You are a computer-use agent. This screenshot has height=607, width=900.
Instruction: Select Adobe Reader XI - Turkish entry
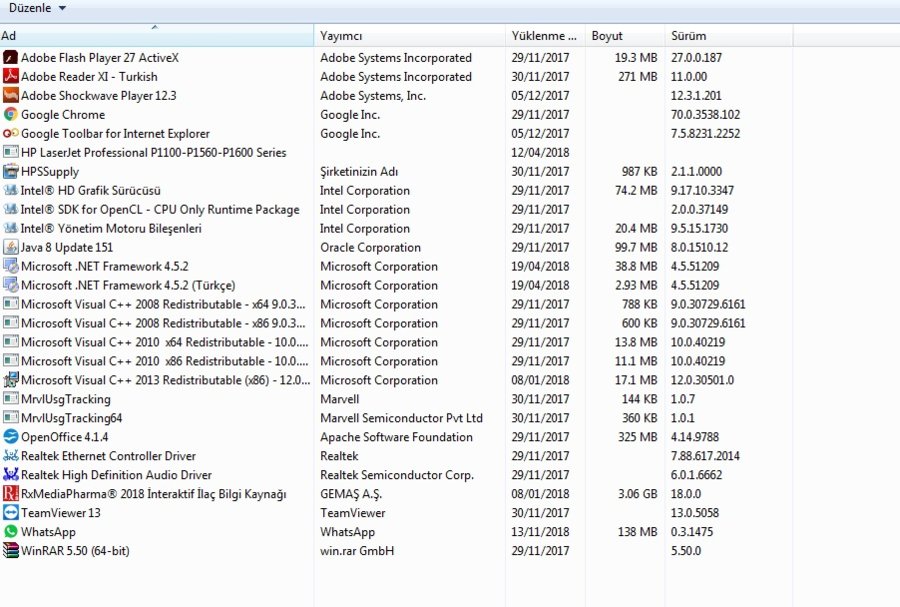point(89,76)
